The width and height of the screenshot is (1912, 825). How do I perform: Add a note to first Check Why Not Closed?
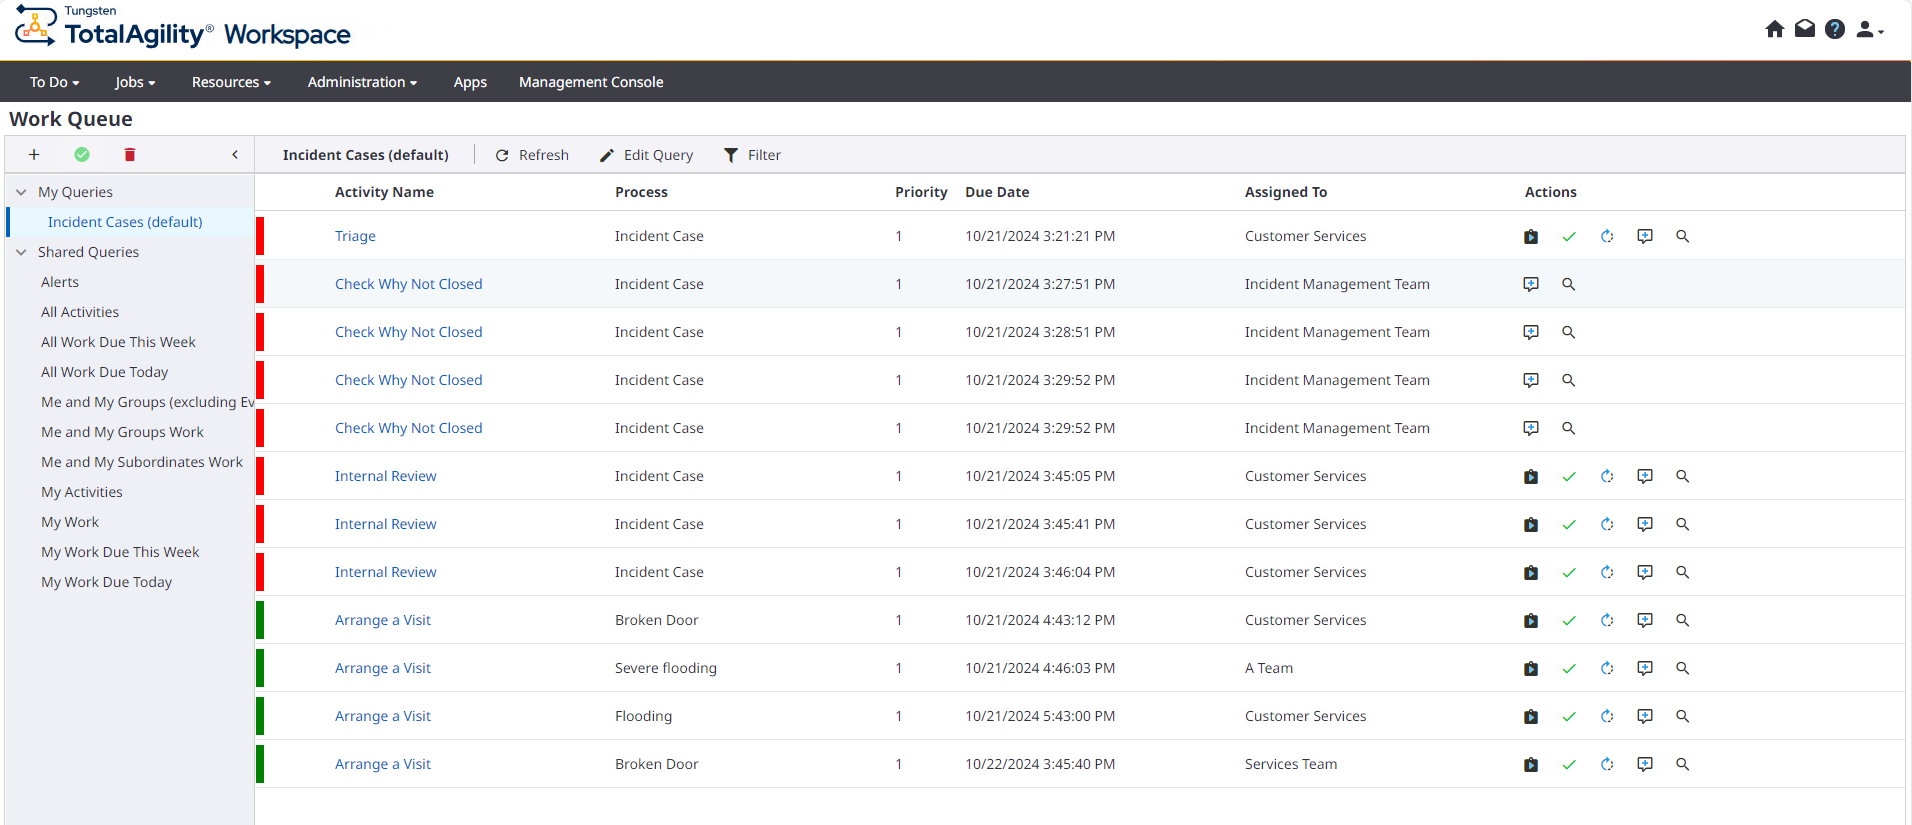point(1531,285)
